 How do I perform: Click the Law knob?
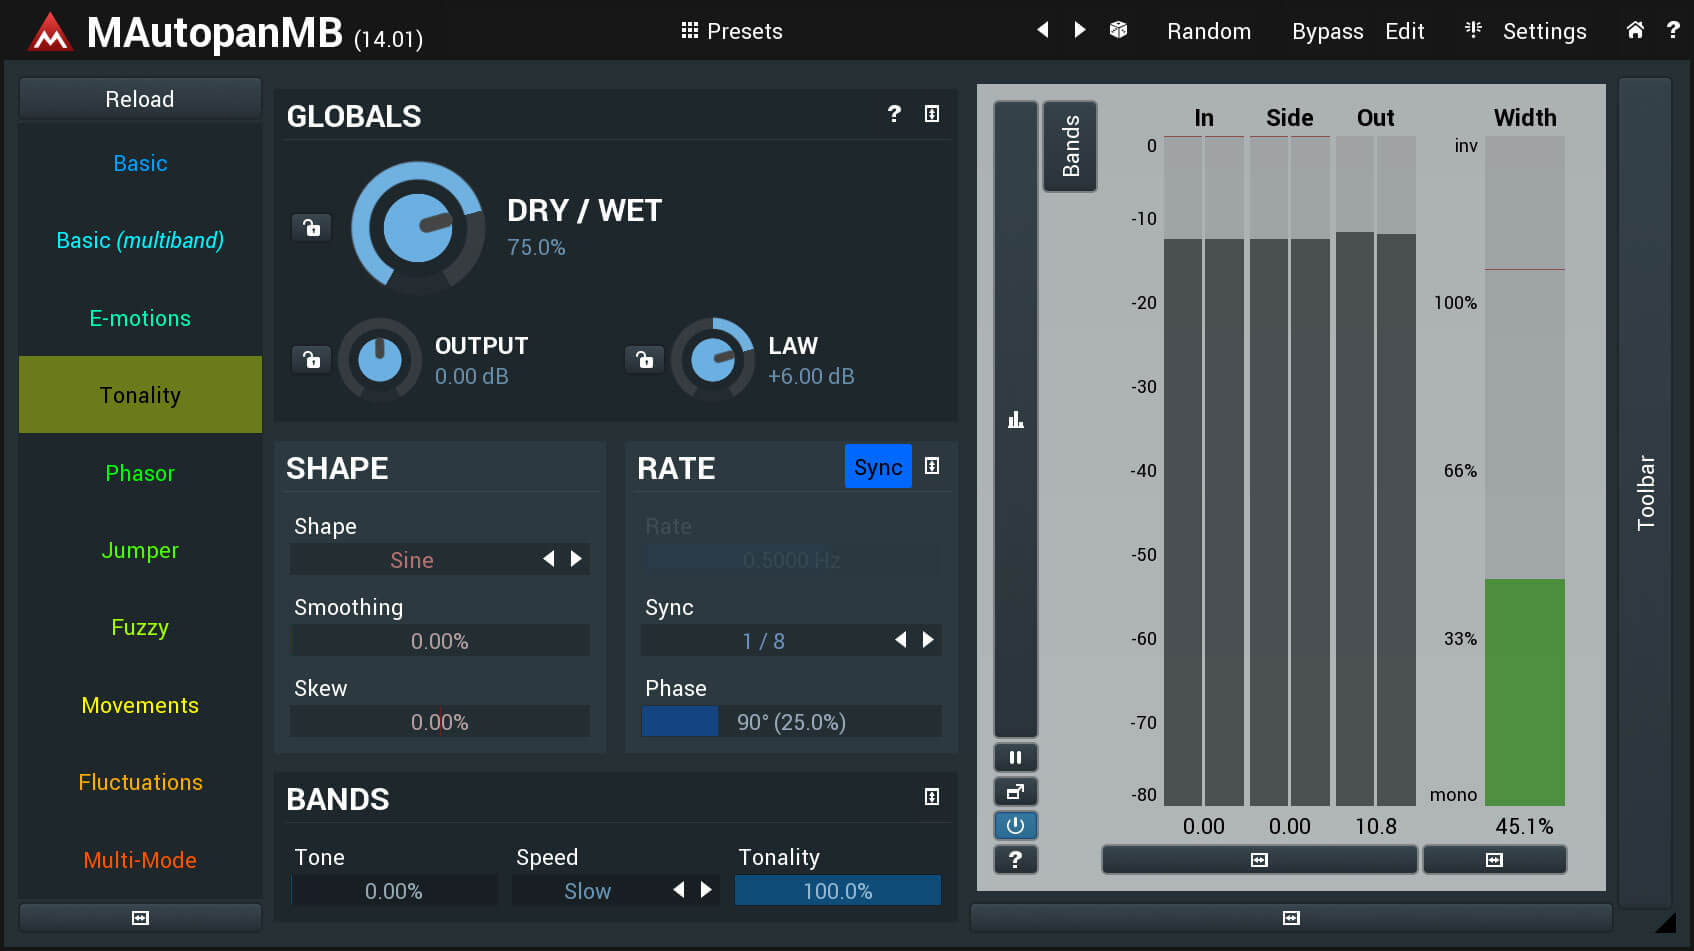pos(713,359)
